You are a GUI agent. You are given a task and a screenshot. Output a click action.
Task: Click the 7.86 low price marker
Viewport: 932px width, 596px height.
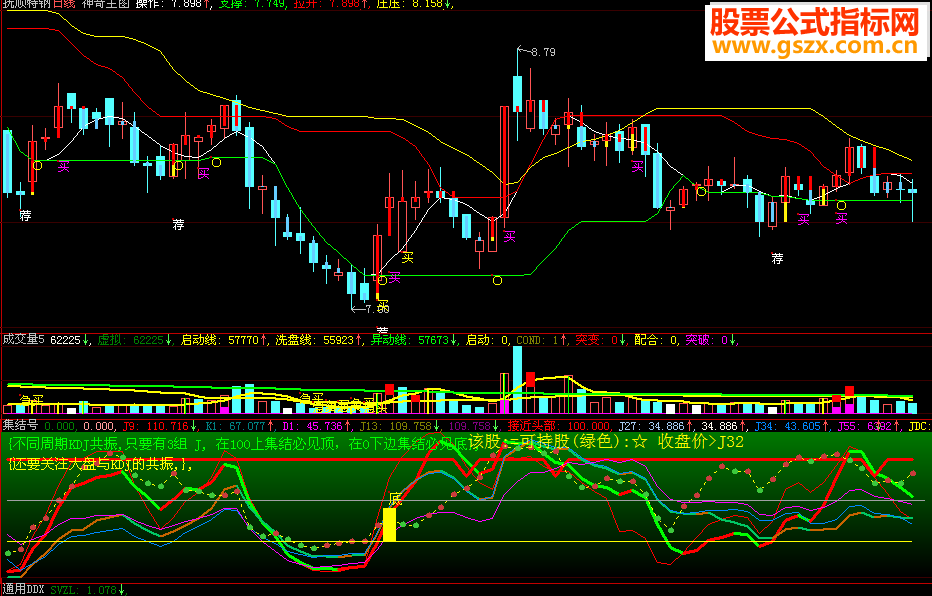tap(377, 308)
